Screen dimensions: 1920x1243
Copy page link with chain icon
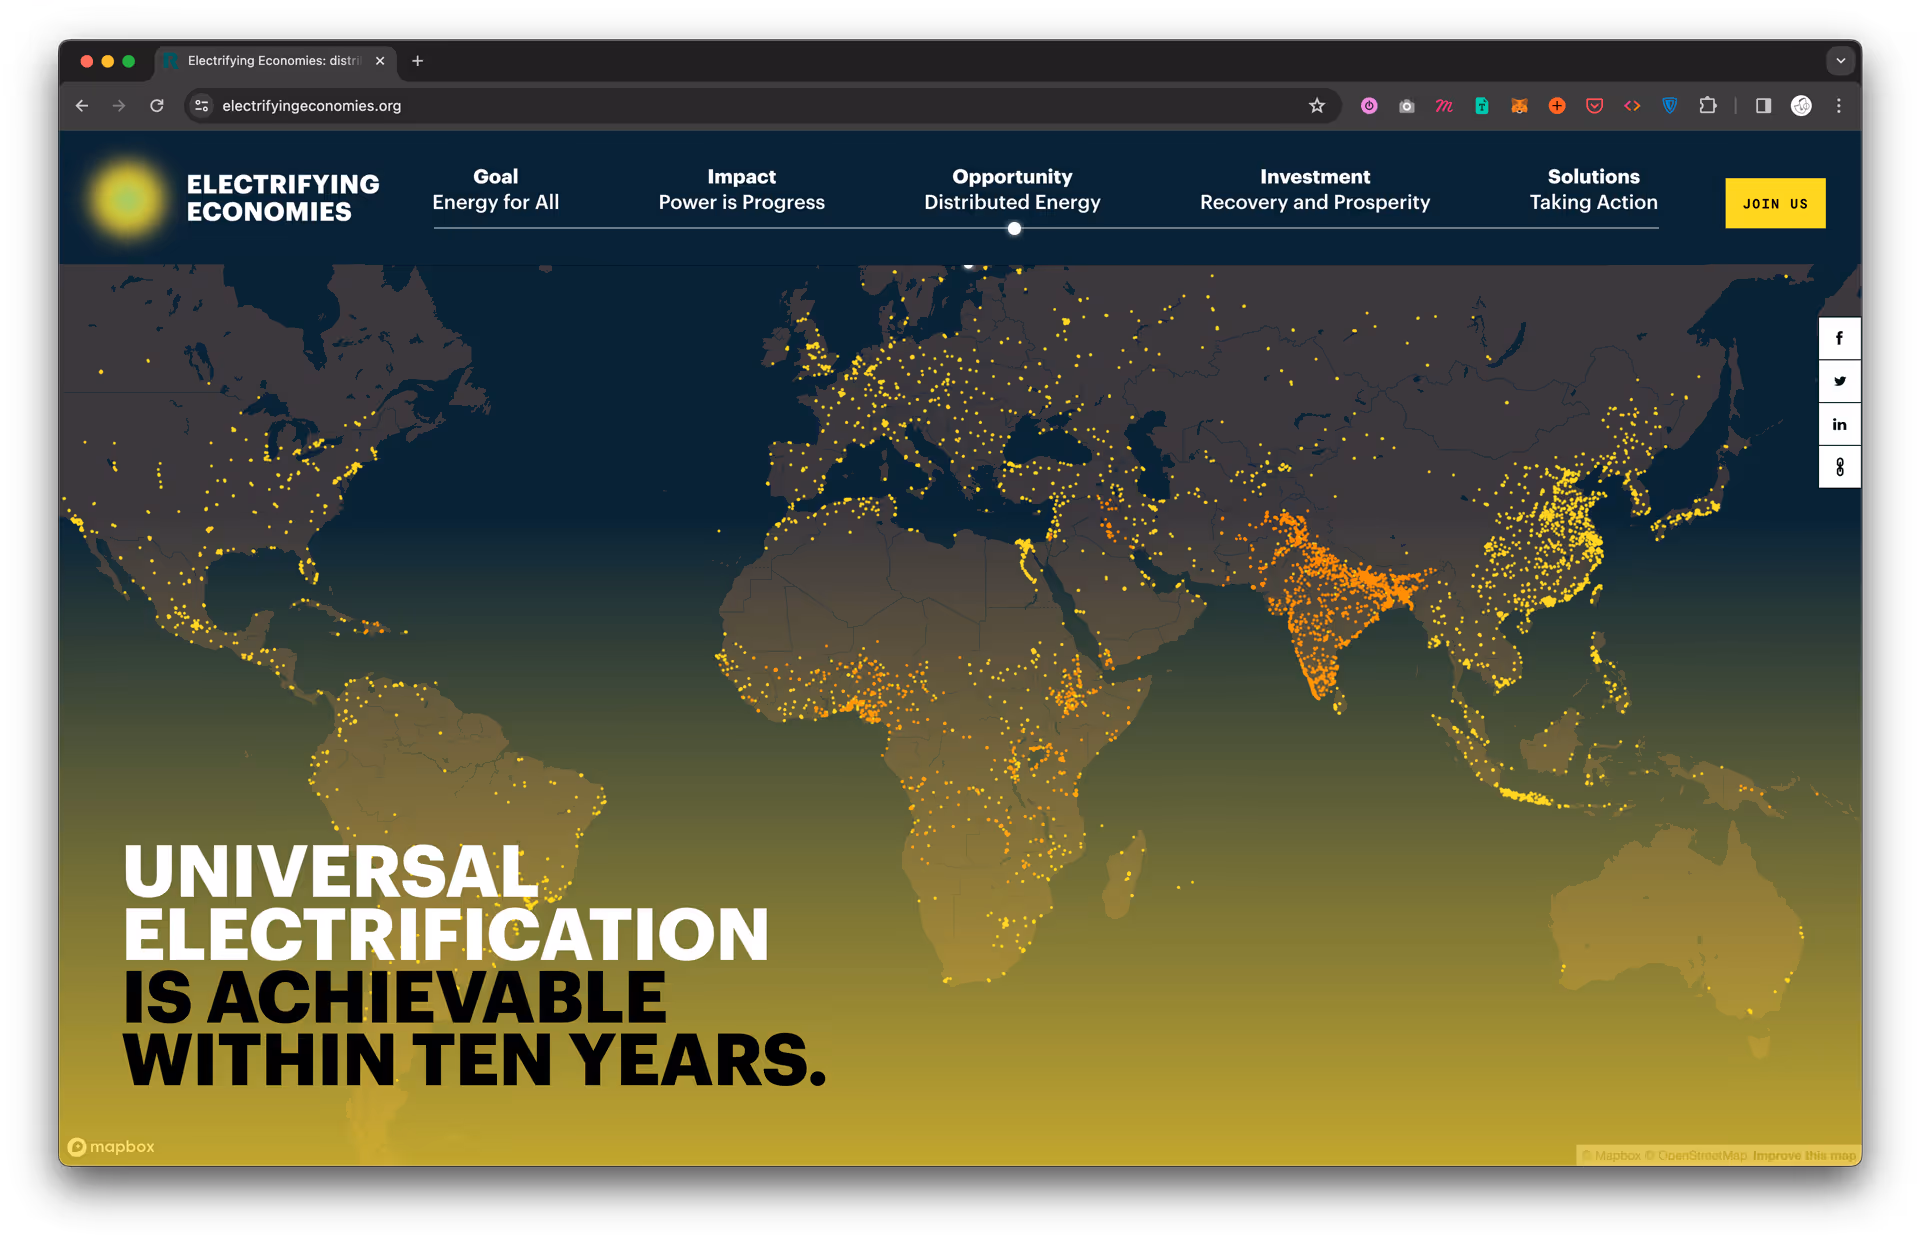tap(1838, 467)
